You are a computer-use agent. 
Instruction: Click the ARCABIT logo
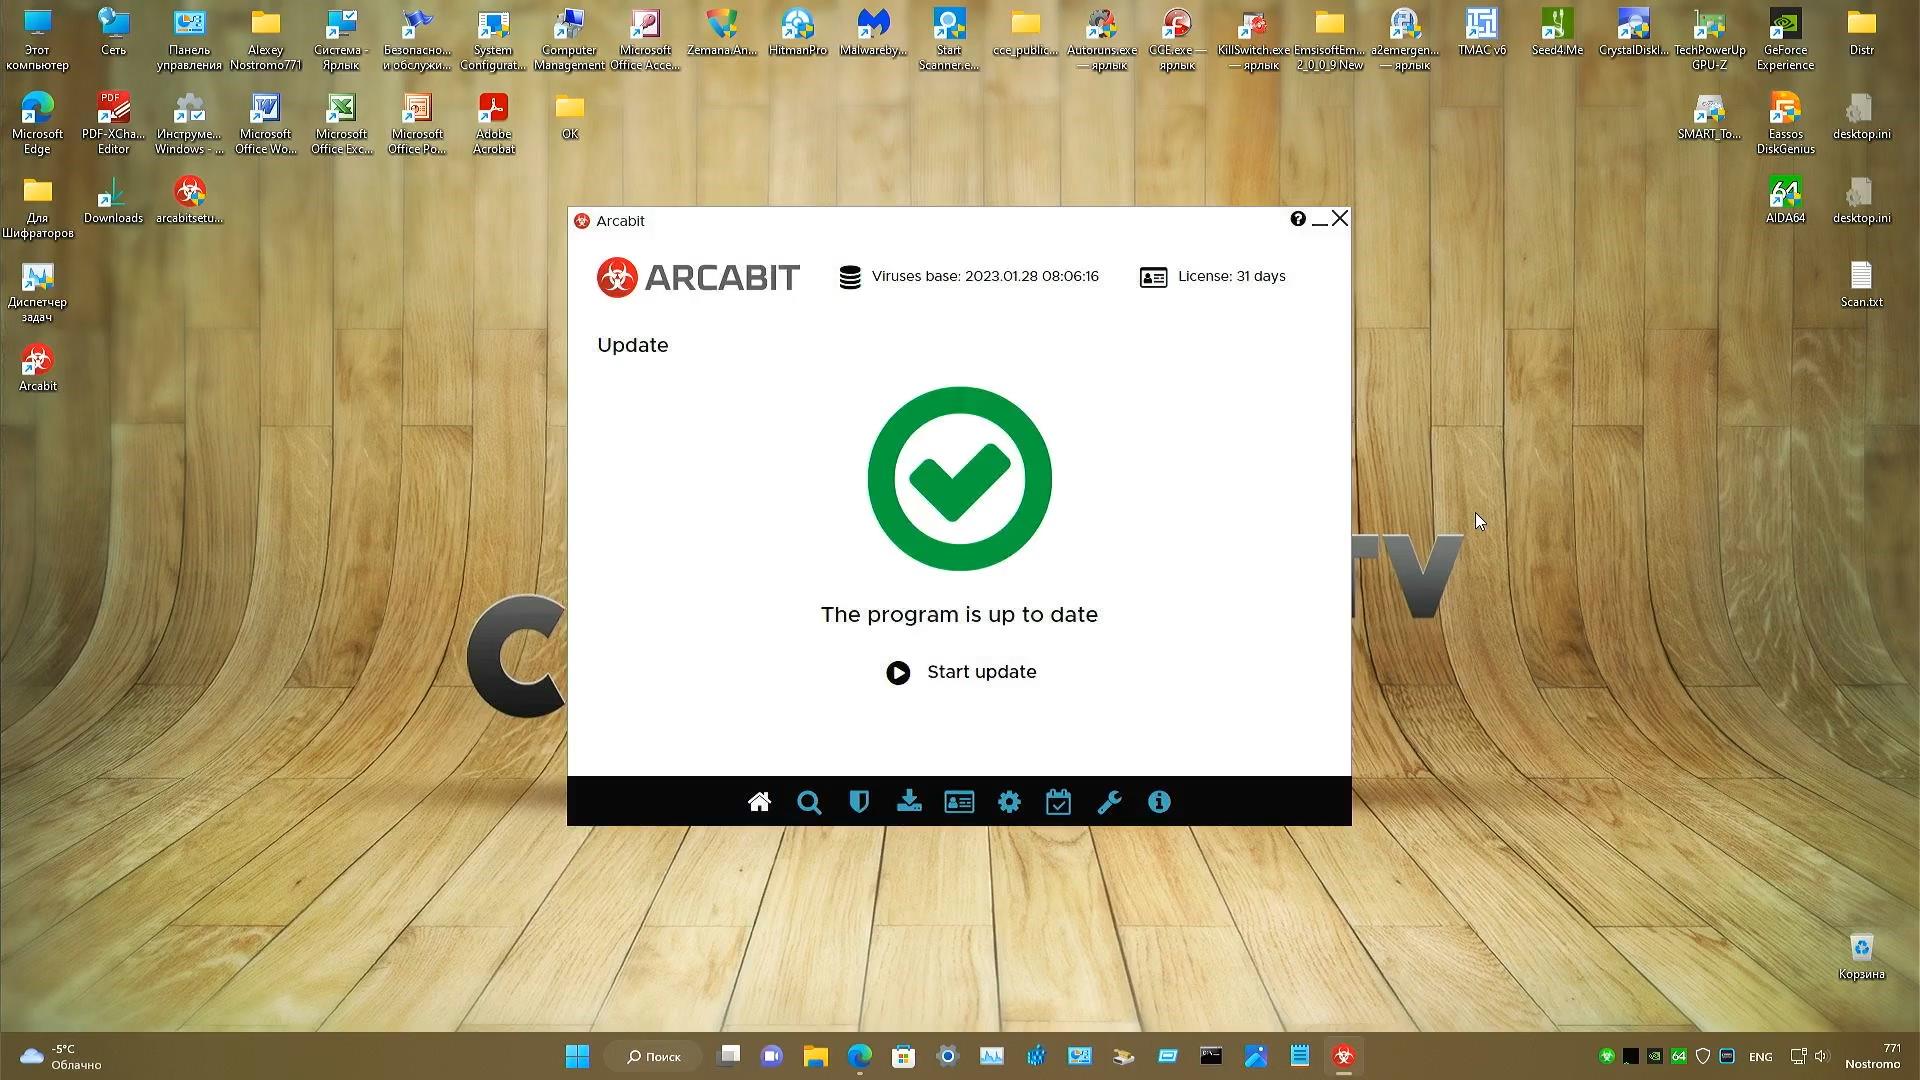coord(698,277)
